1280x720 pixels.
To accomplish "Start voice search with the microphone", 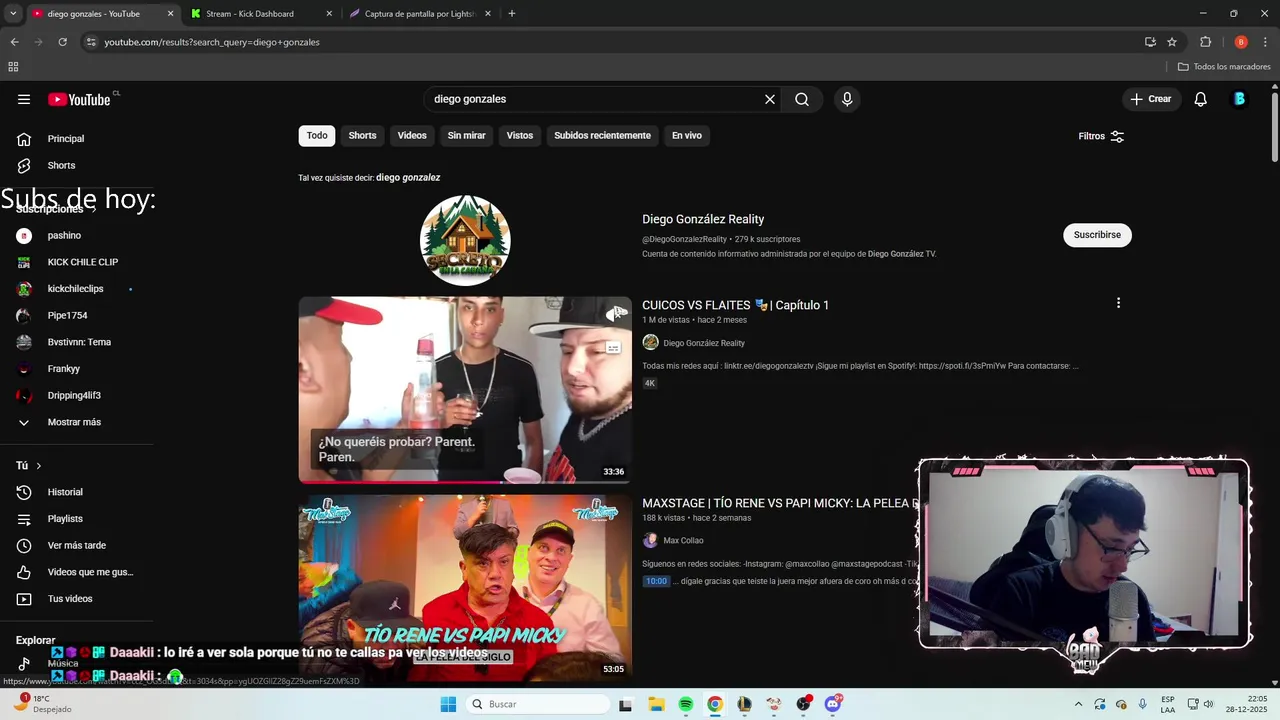I will click(847, 99).
